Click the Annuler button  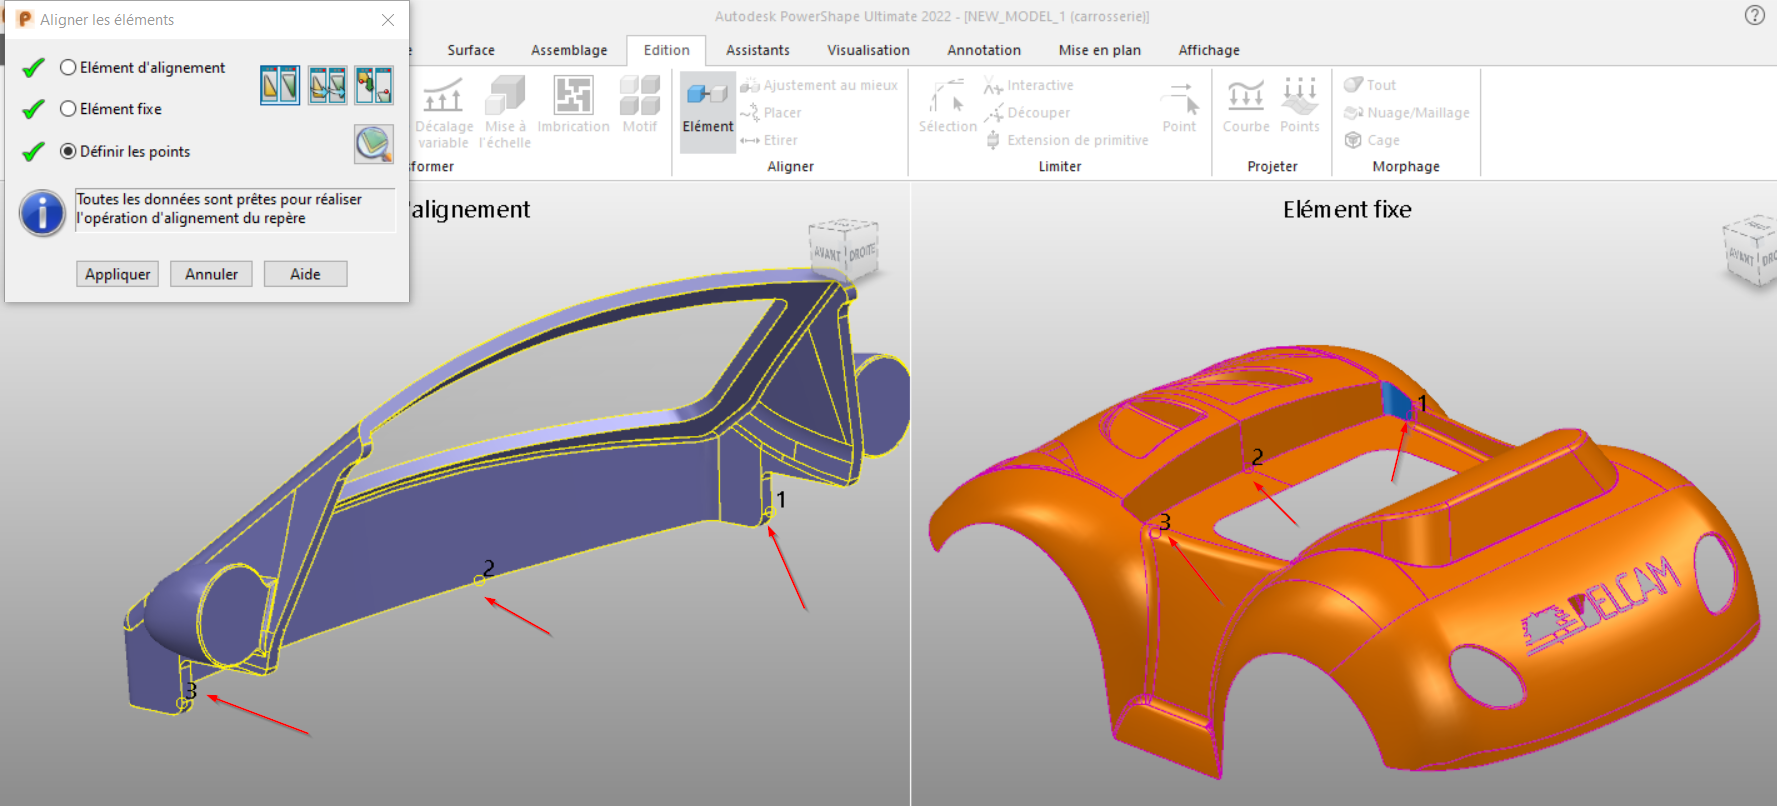(x=211, y=274)
